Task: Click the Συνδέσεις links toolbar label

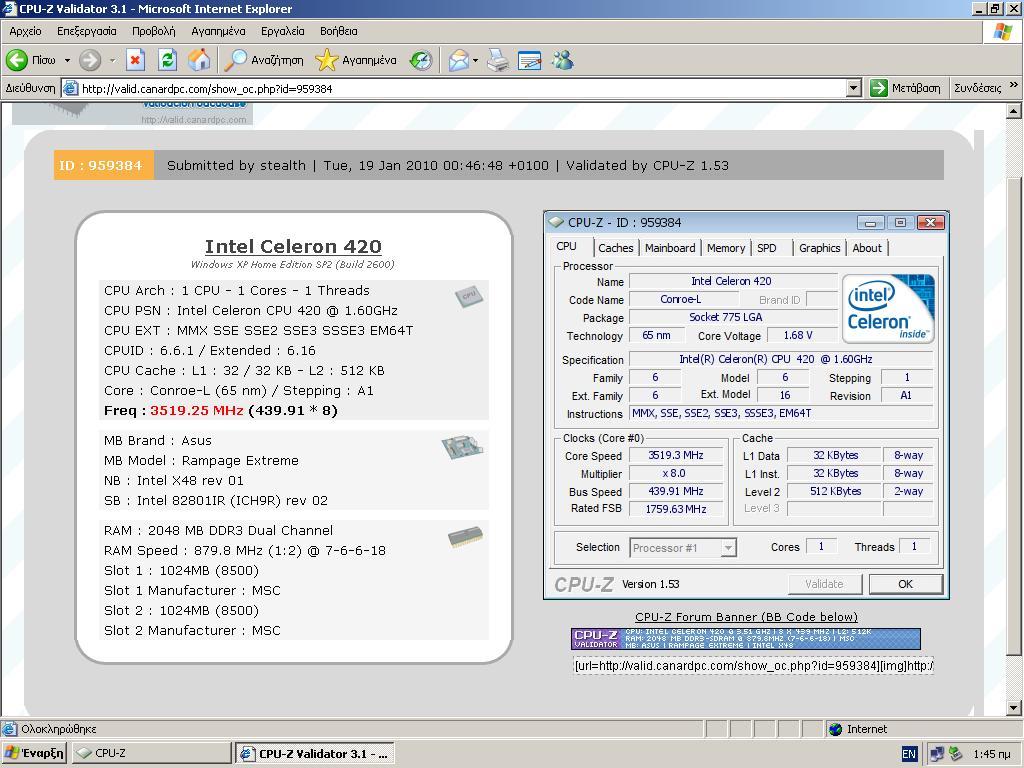Action: pyautogui.click(x=977, y=88)
